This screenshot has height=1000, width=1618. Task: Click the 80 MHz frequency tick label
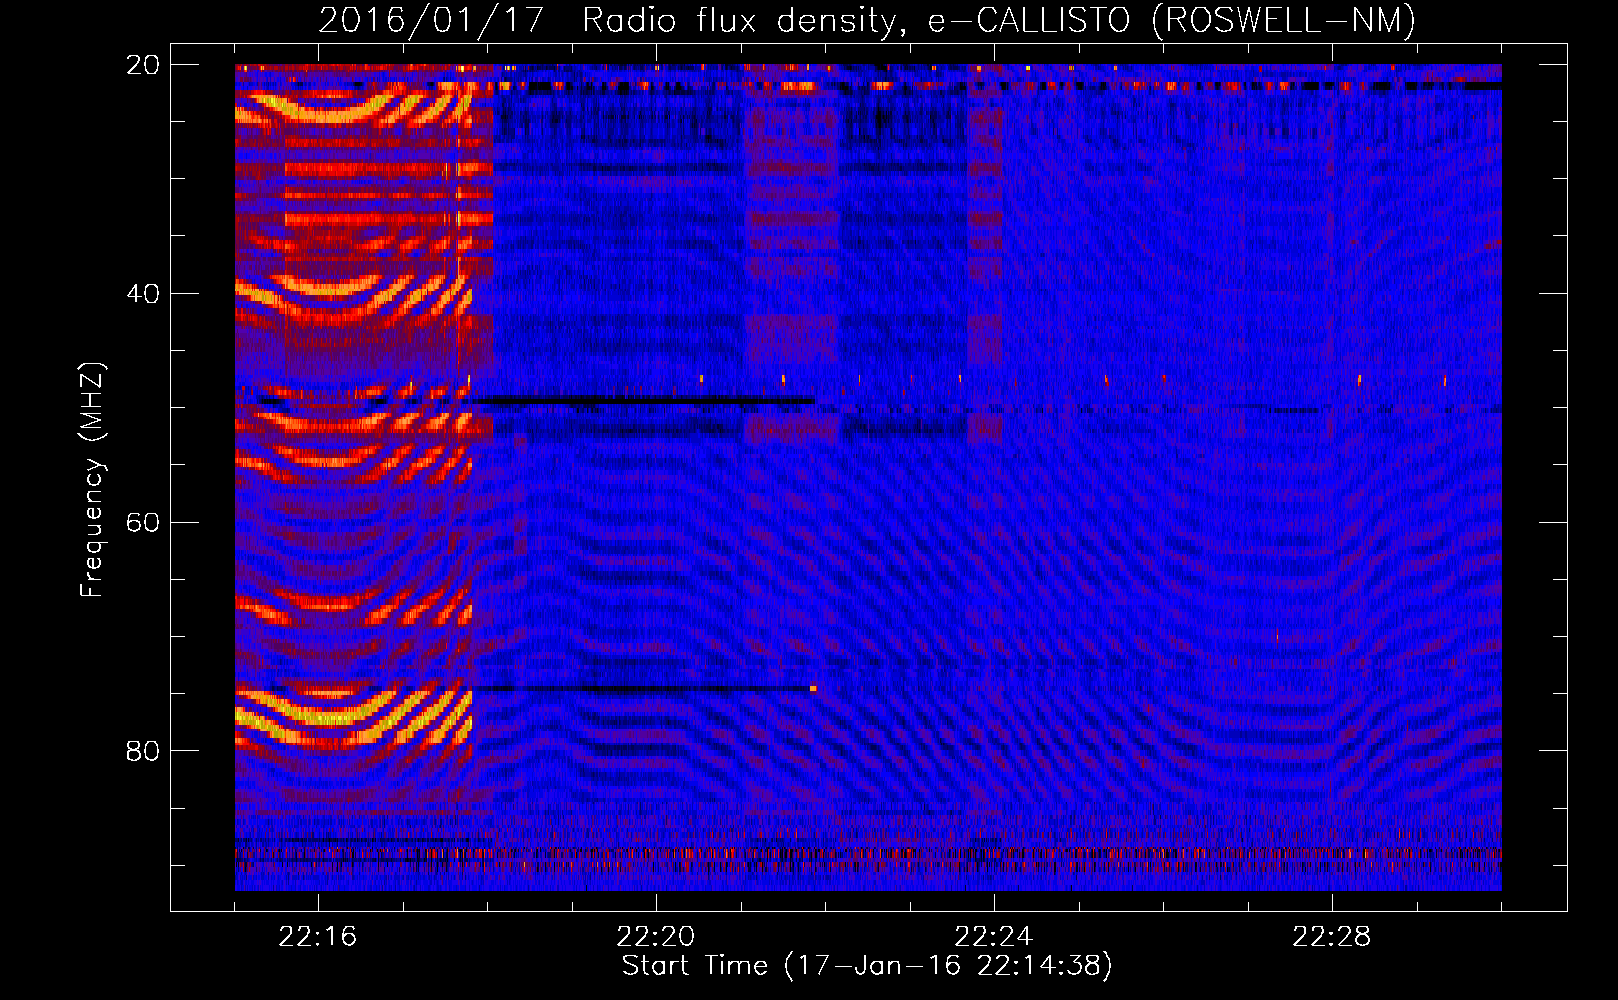point(143,751)
